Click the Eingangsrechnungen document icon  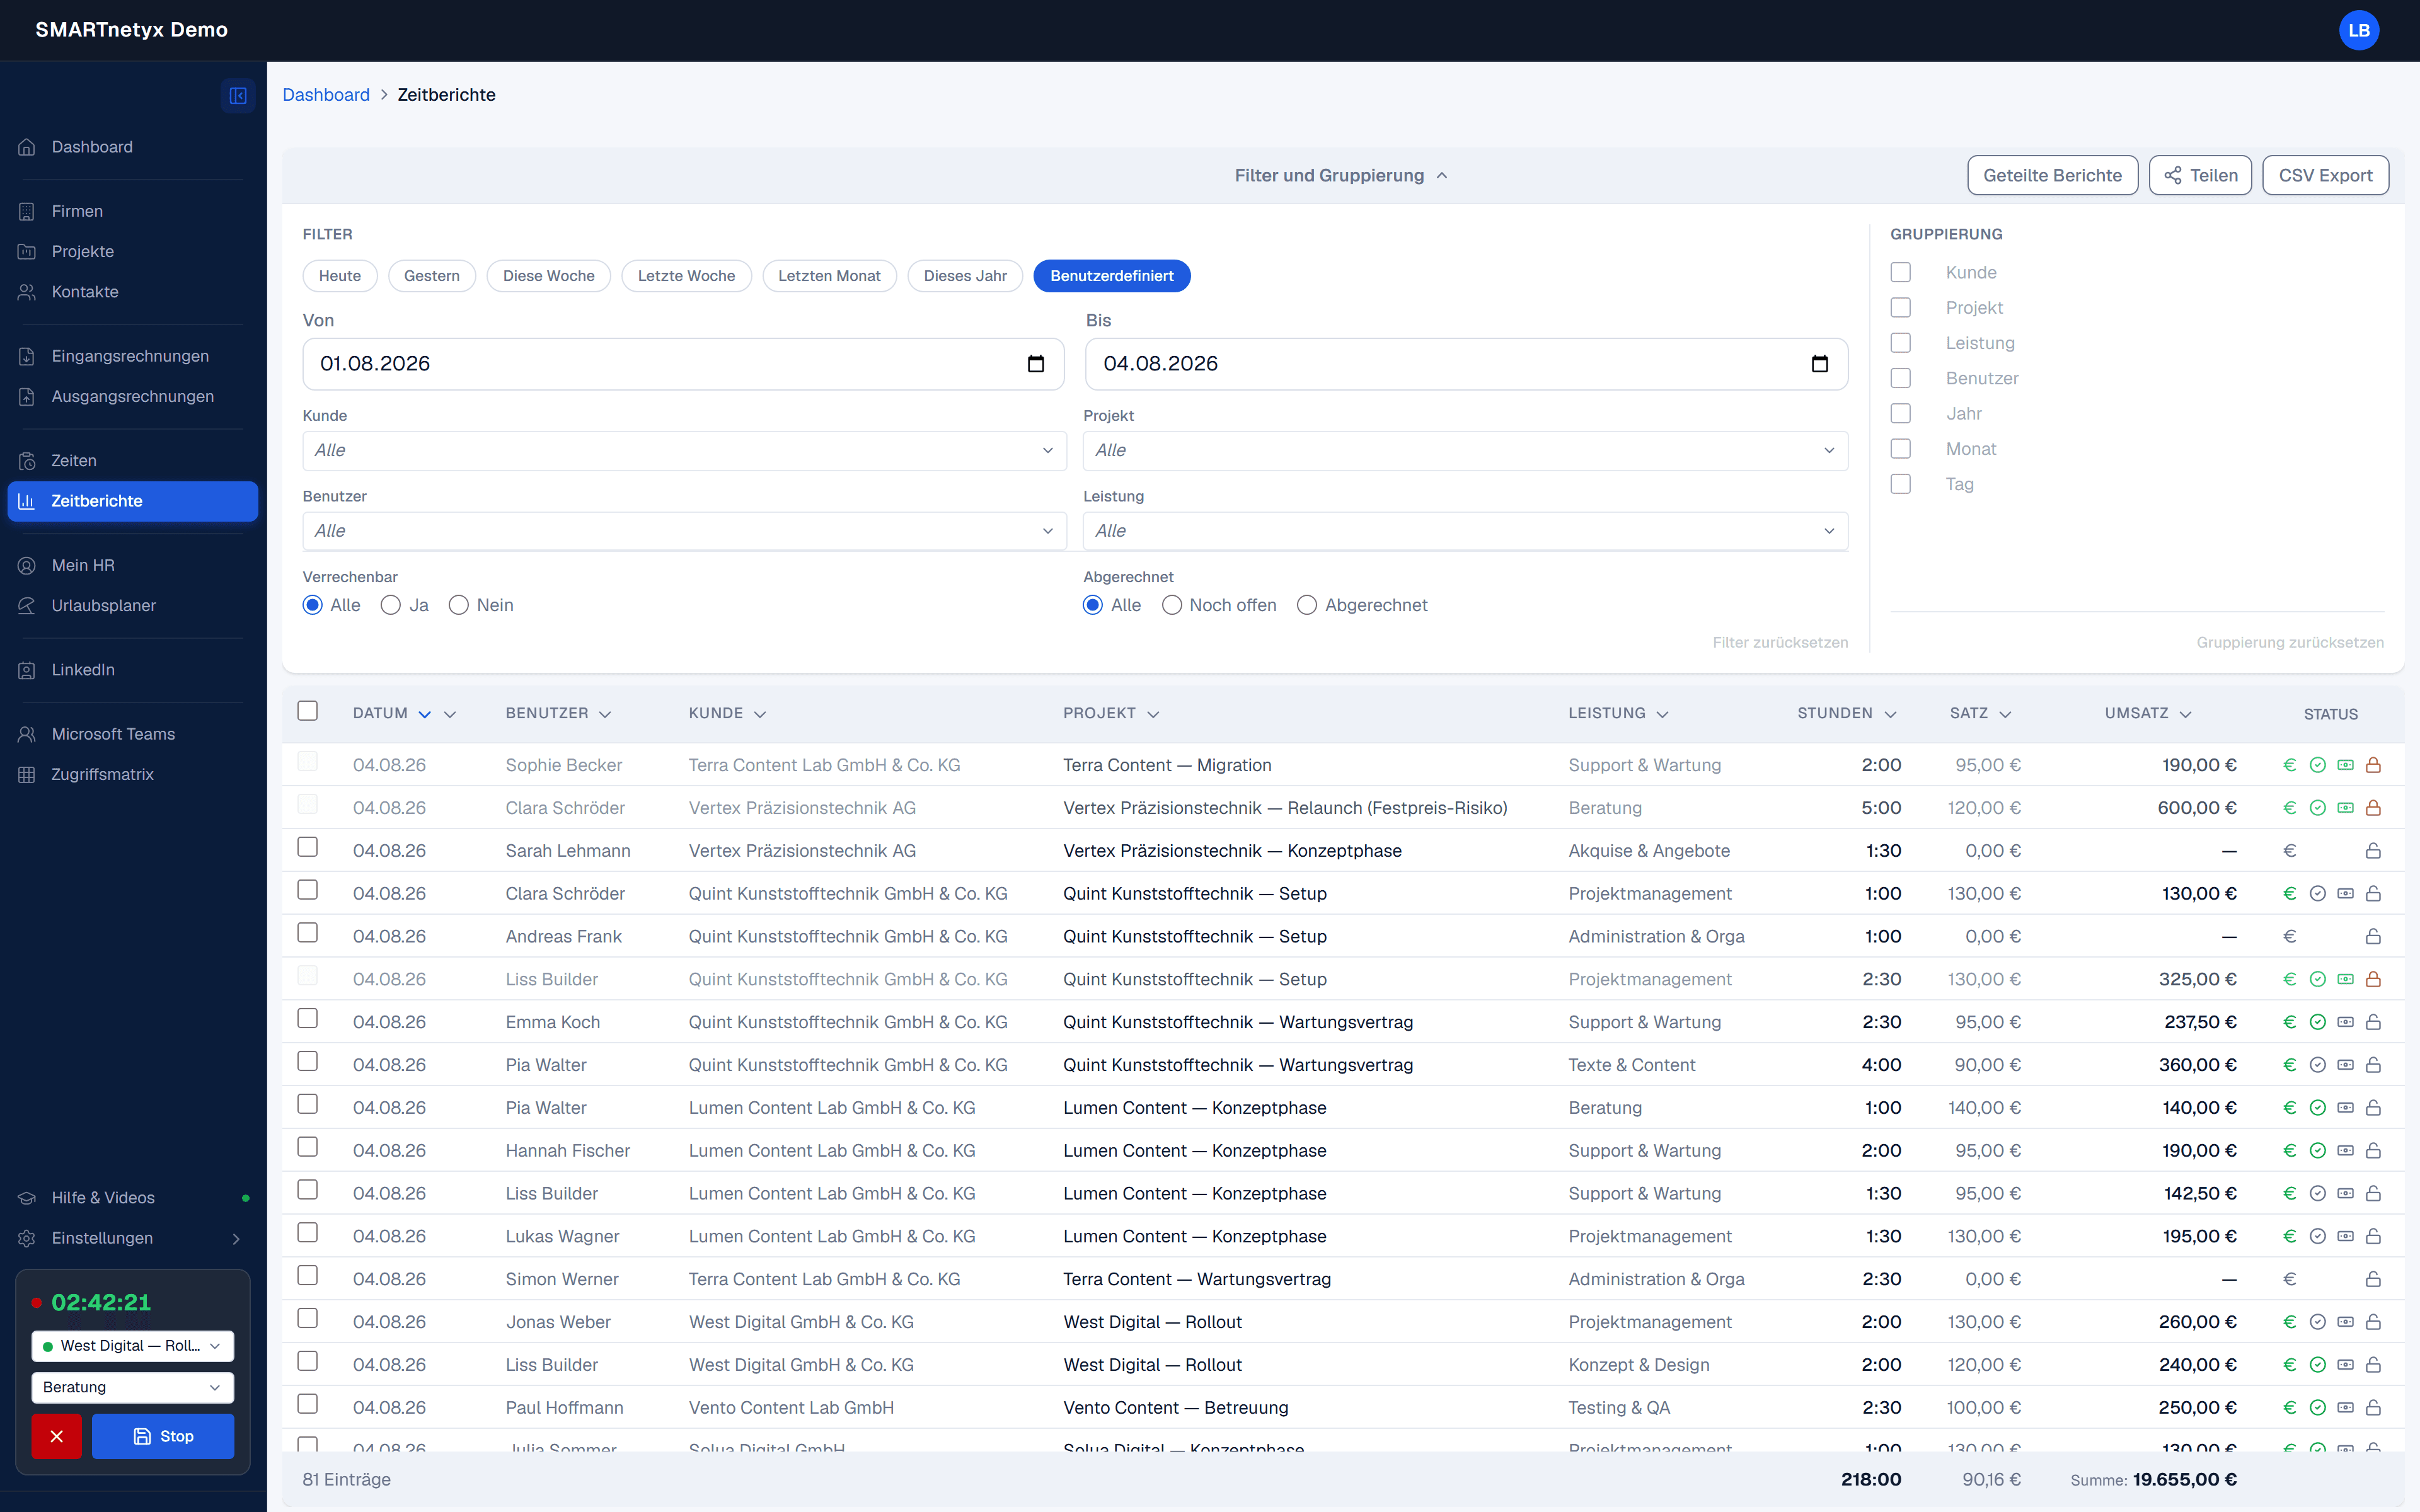[x=27, y=356]
